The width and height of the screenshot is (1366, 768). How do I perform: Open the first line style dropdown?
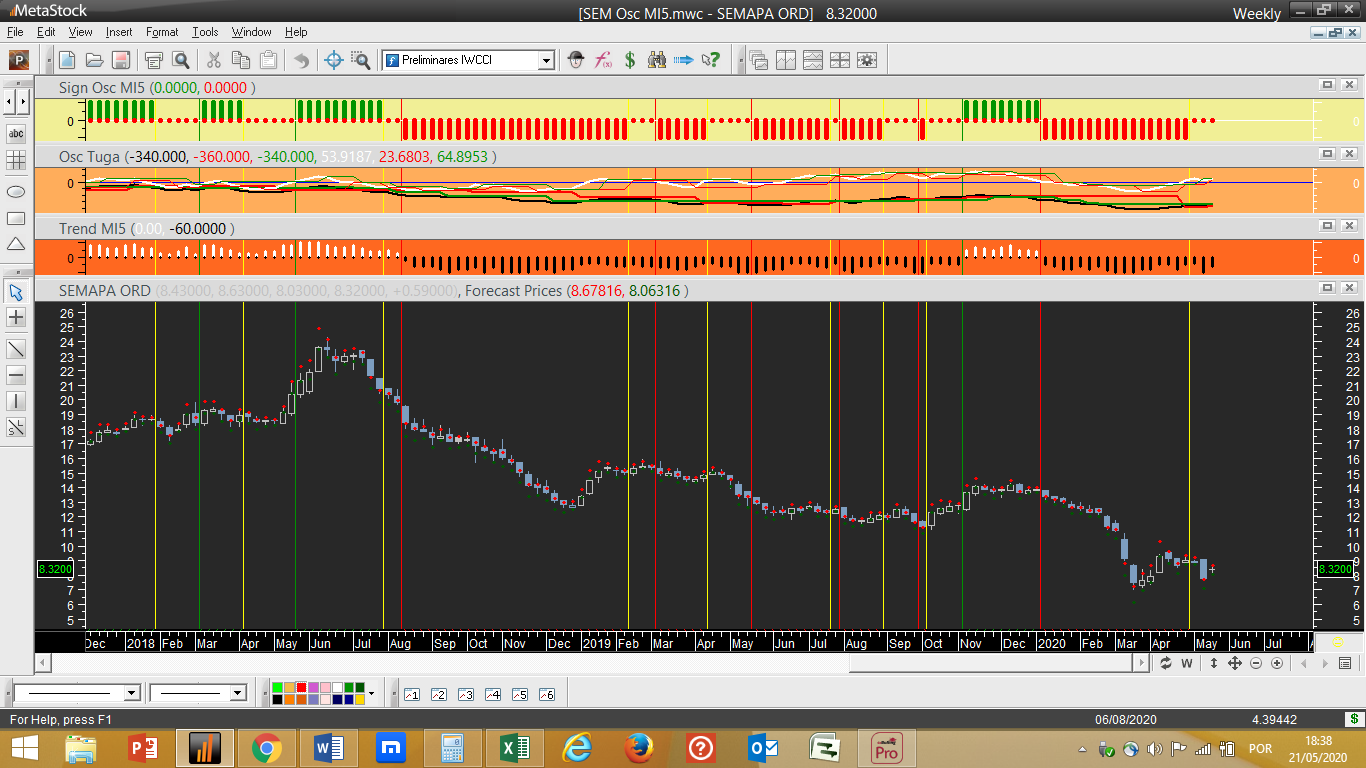(x=131, y=693)
